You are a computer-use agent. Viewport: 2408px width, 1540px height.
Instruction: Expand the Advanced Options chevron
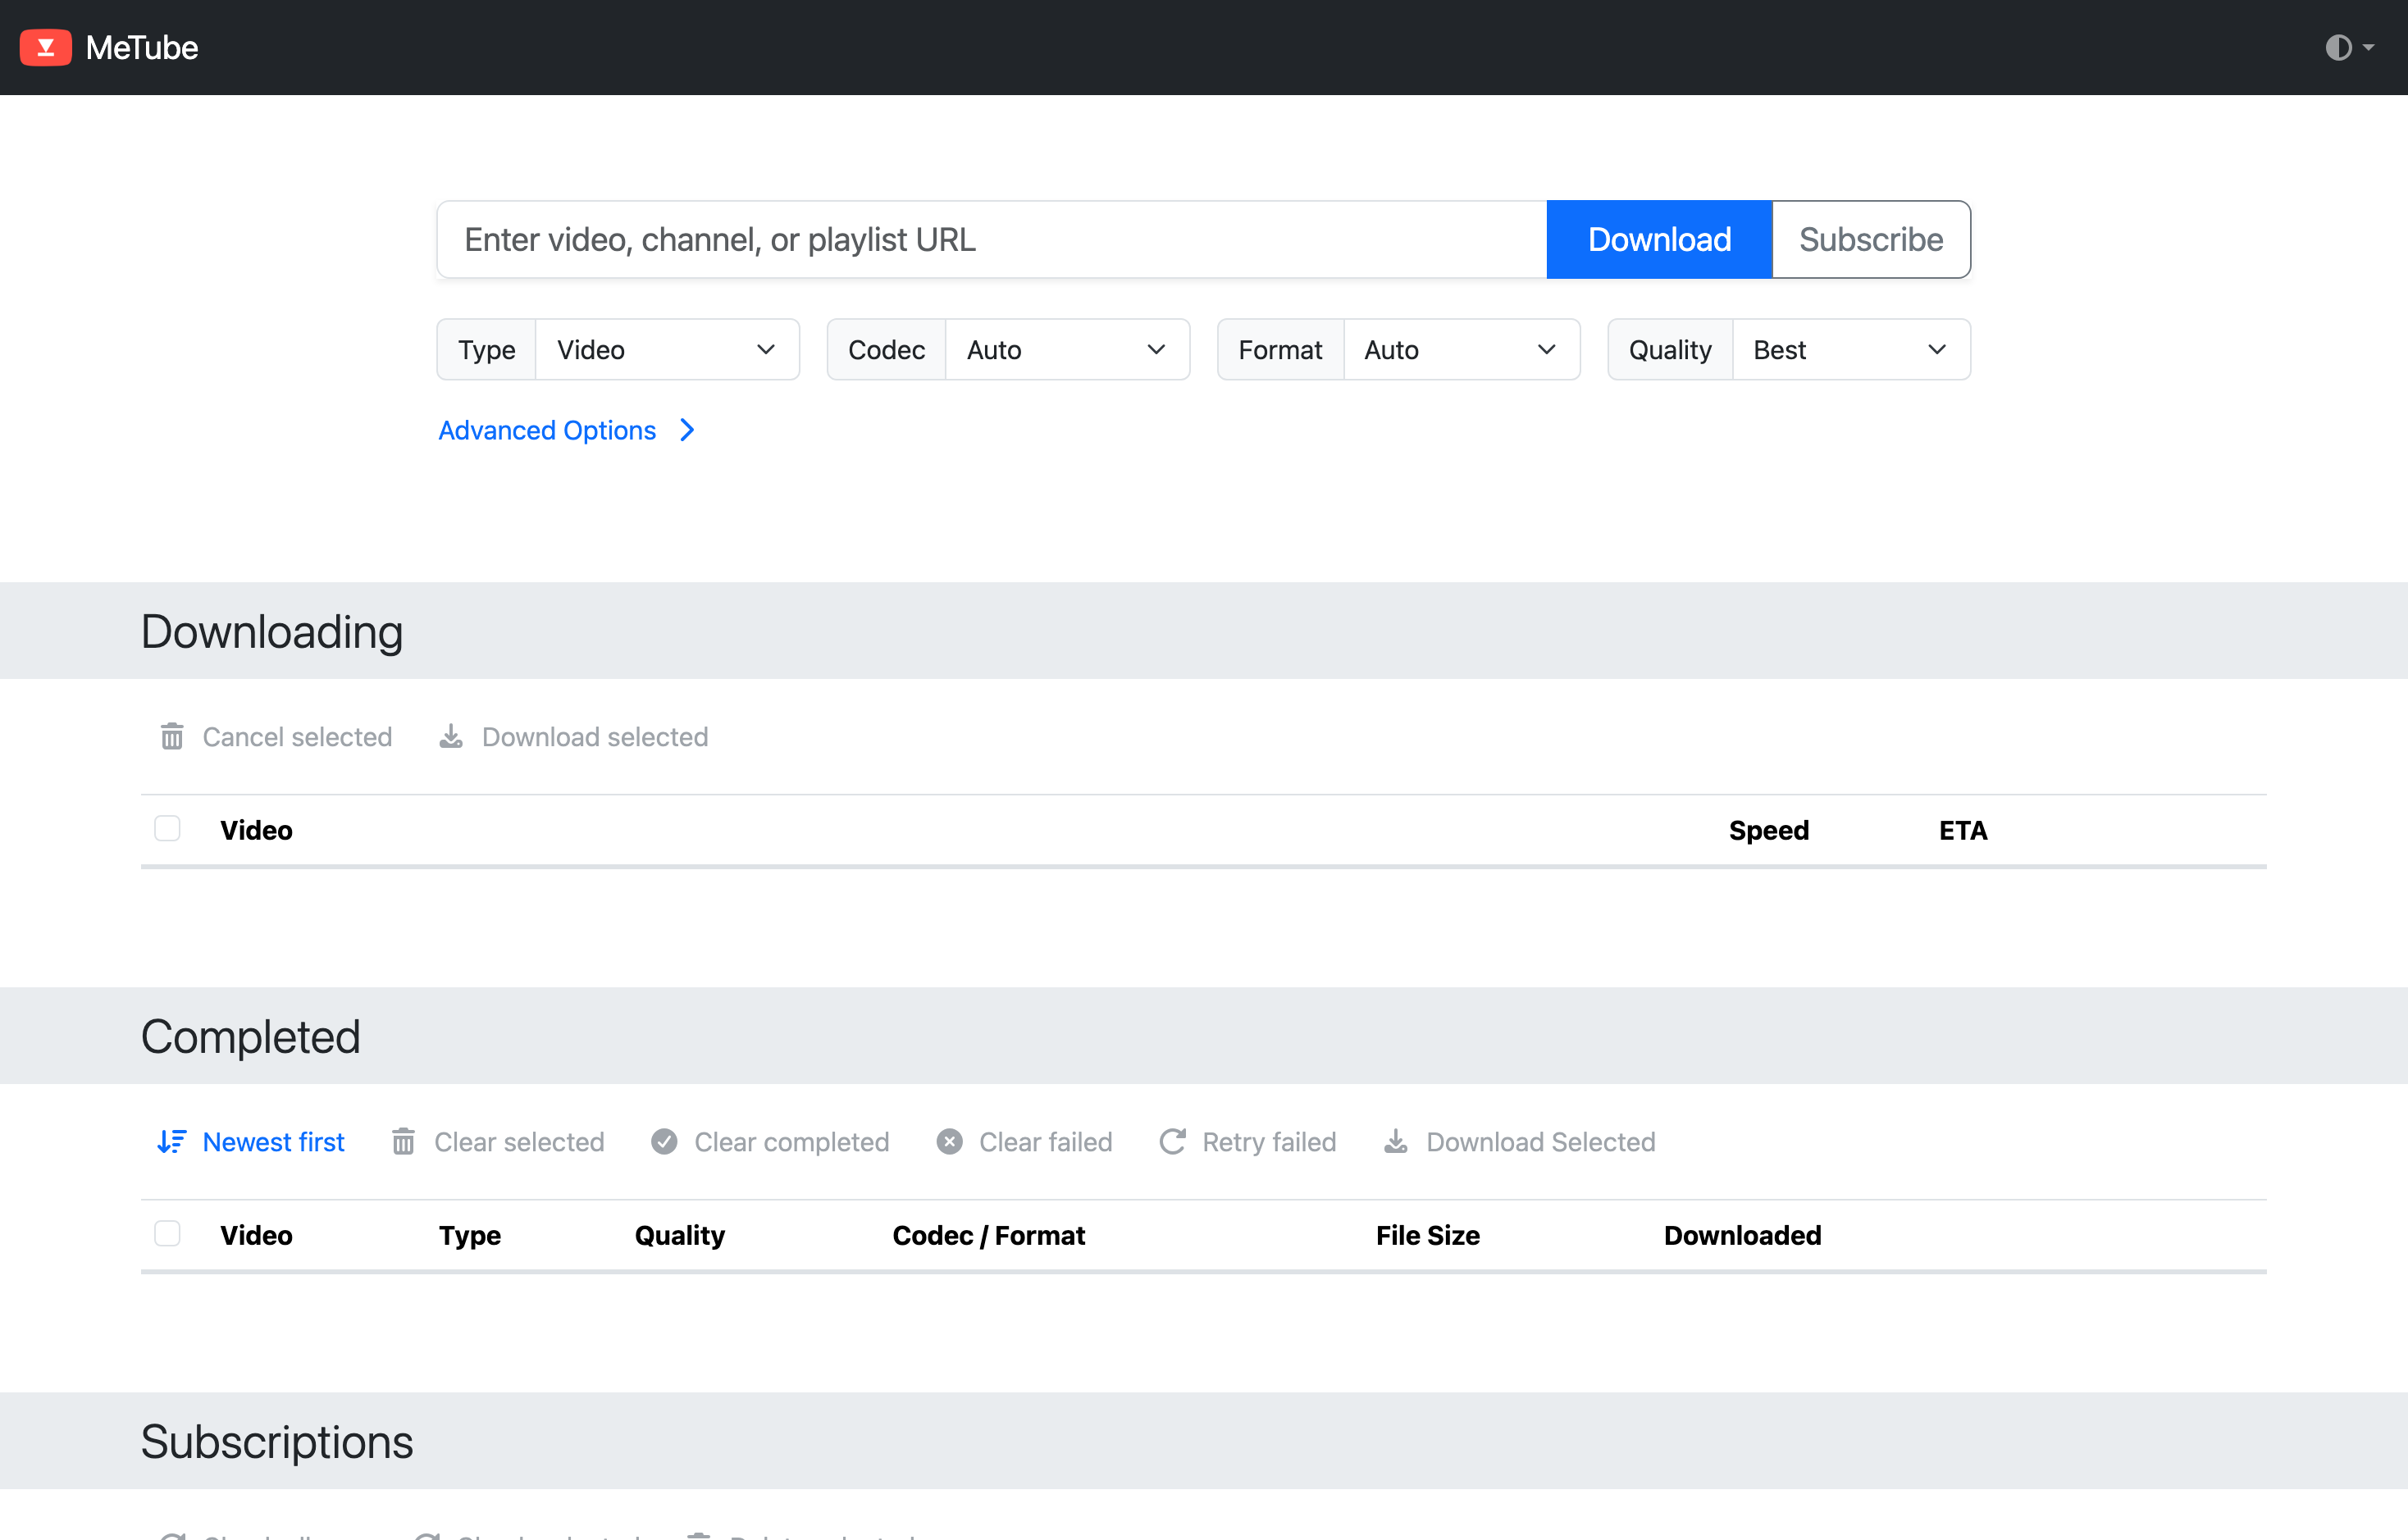[687, 430]
